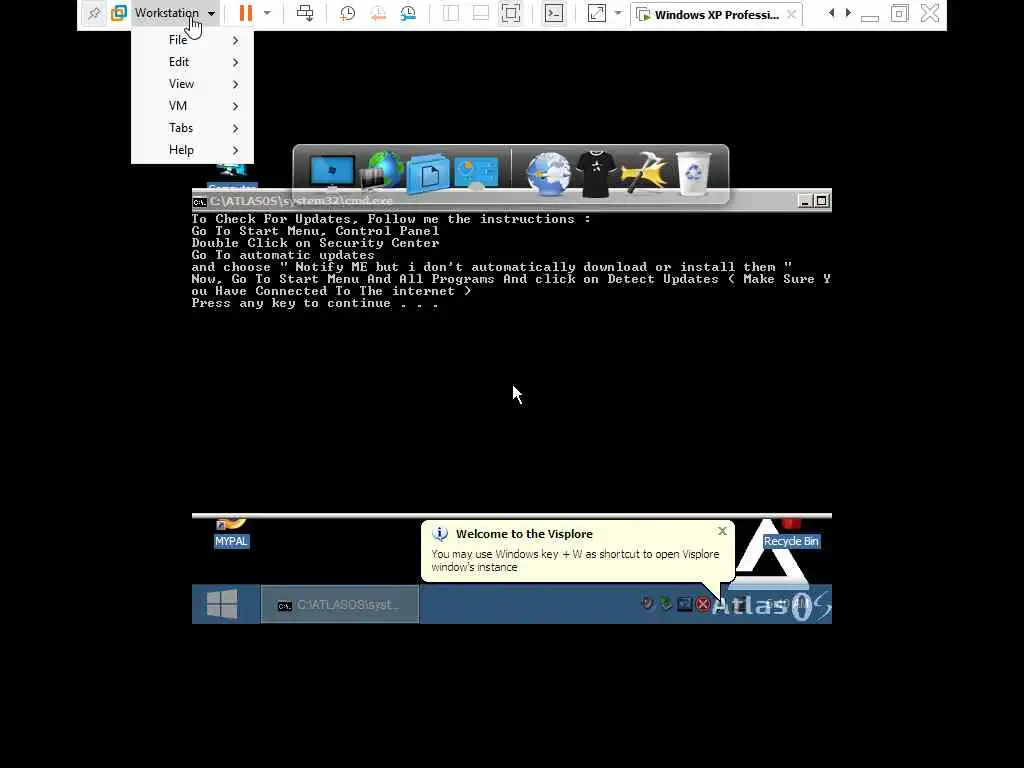This screenshot has width=1024, height=768.
Task: Maximize the cmd.exe window
Action: pyautogui.click(x=822, y=201)
